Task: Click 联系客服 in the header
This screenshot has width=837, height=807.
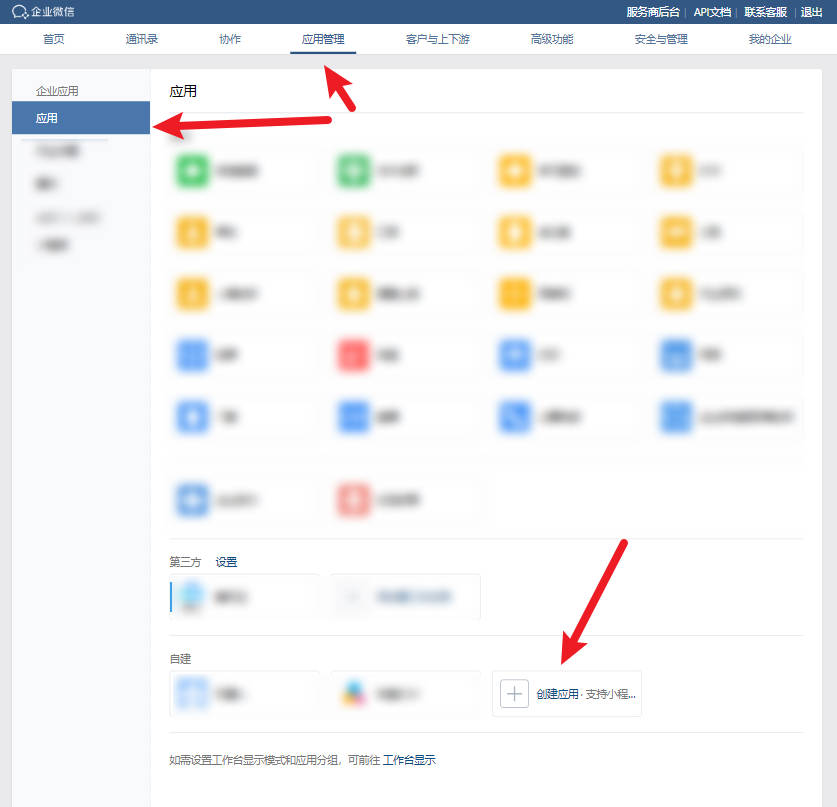Action: tap(765, 12)
